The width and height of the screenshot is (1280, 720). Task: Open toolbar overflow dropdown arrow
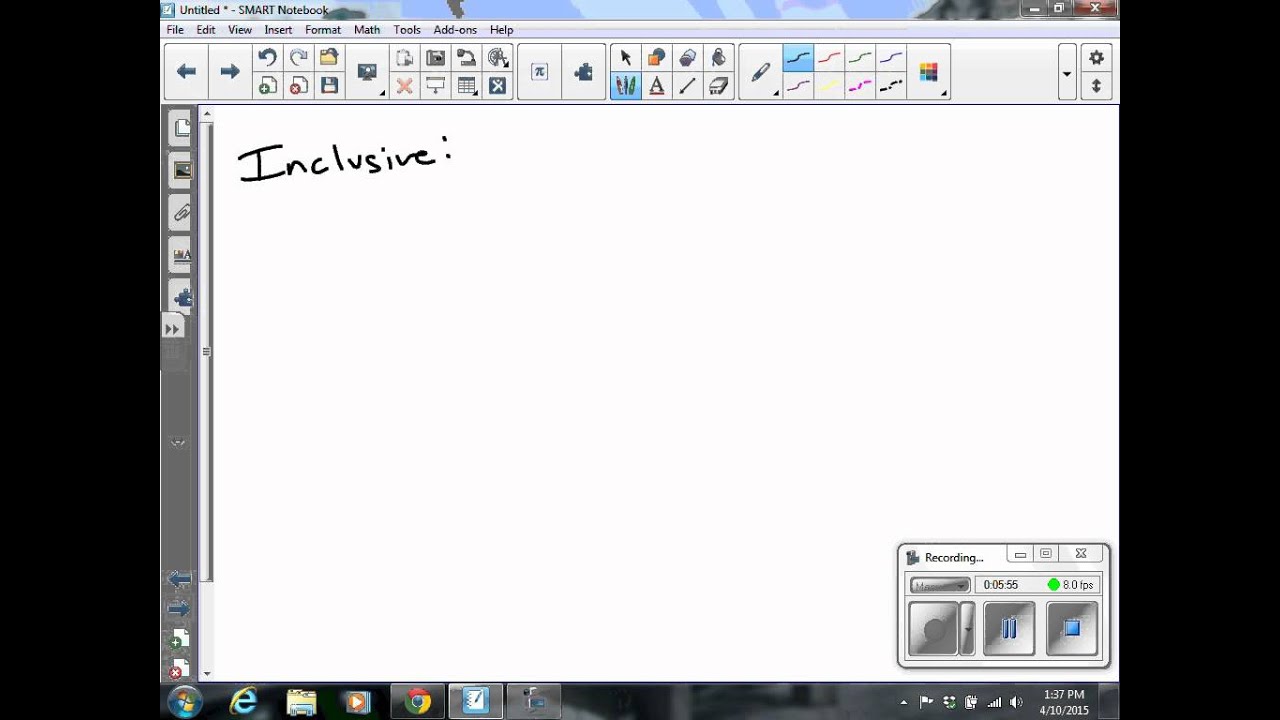(1067, 73)
